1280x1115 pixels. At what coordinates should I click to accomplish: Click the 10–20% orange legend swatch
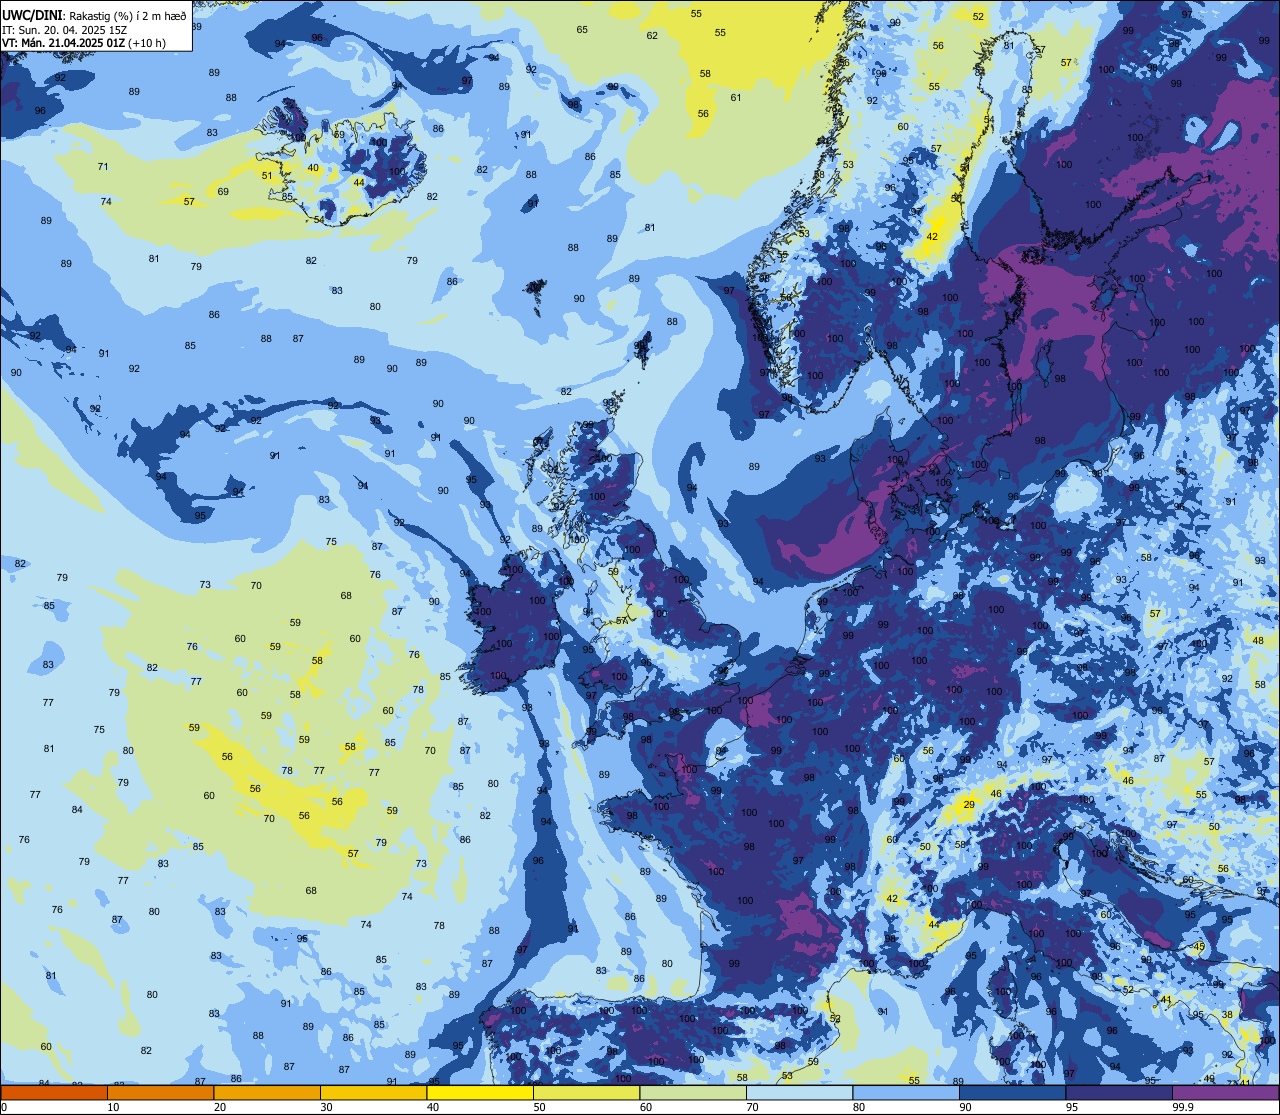point(160,1092)
